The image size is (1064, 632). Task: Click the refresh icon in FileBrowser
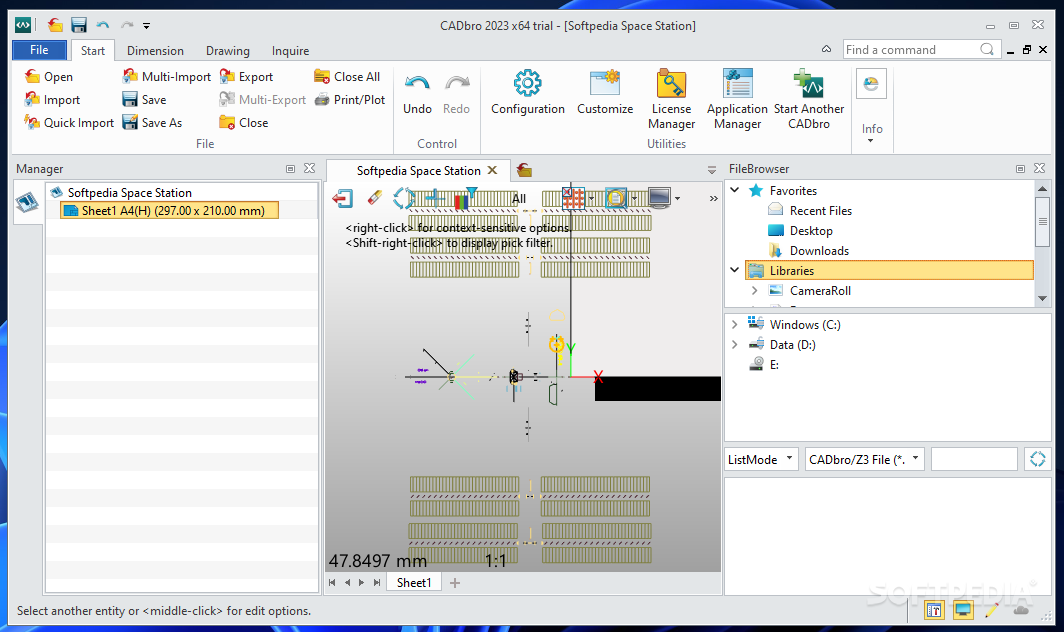pos(1038,459)
